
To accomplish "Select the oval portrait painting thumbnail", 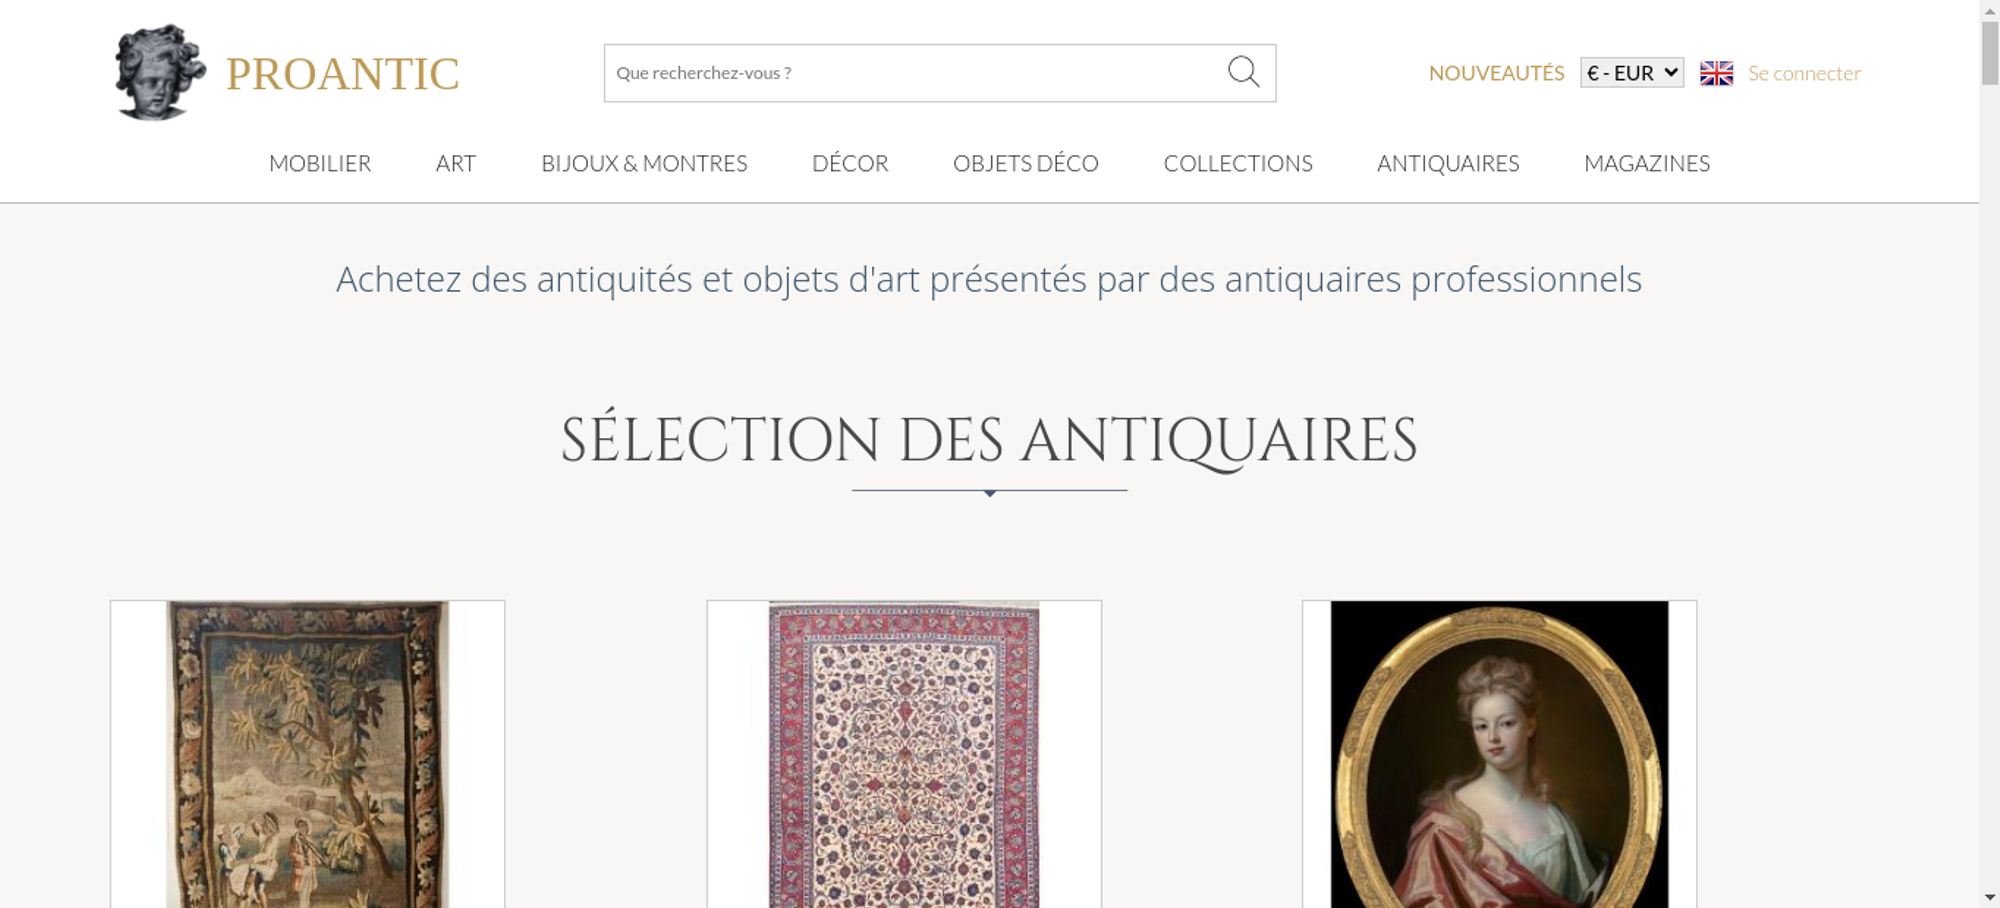I will [x=1499, y=755].
